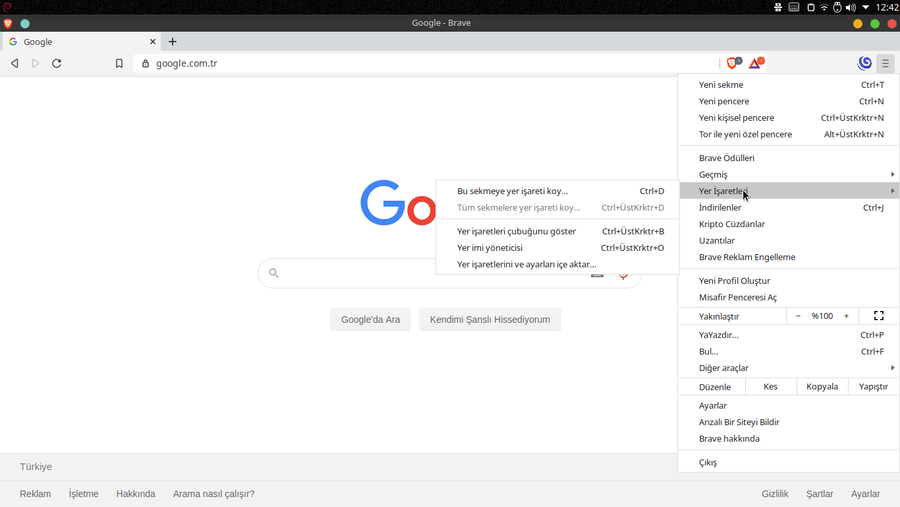Viewport: 900px width, 507px height.
Task: Click the volume icon in system tray
Action: [x=851, y=7]
